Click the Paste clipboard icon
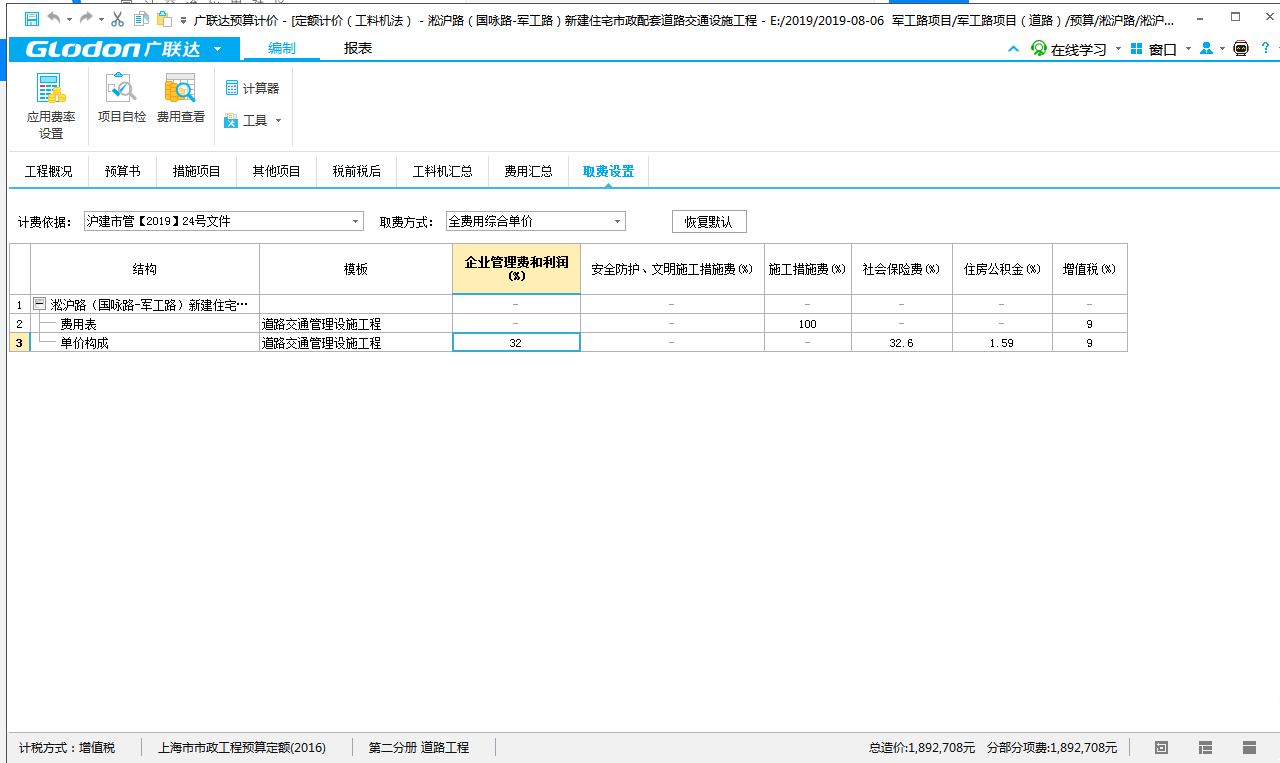Image resolution: width=1280 pixels, height=763 pixels. point(165,19)
